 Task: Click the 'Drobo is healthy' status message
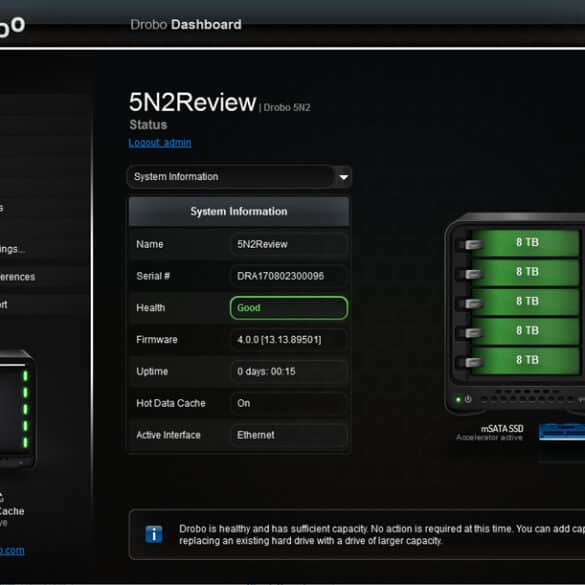coord(382,535)
